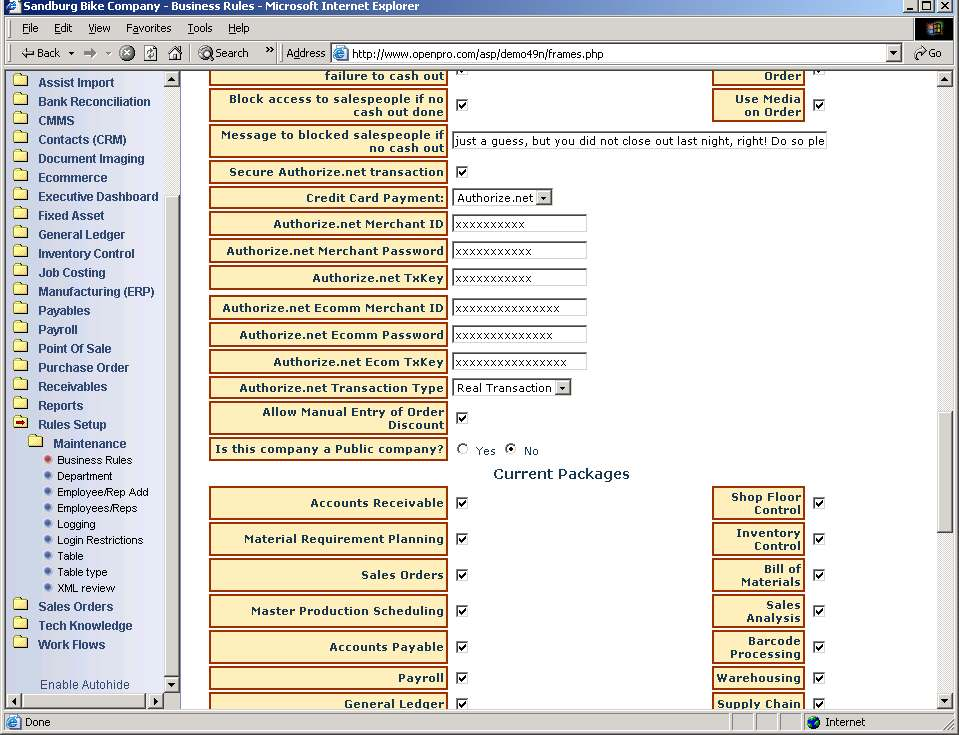Click the browser Back arrow icon
Viewport: 959px width, 735px height.
tap(27, 53)
